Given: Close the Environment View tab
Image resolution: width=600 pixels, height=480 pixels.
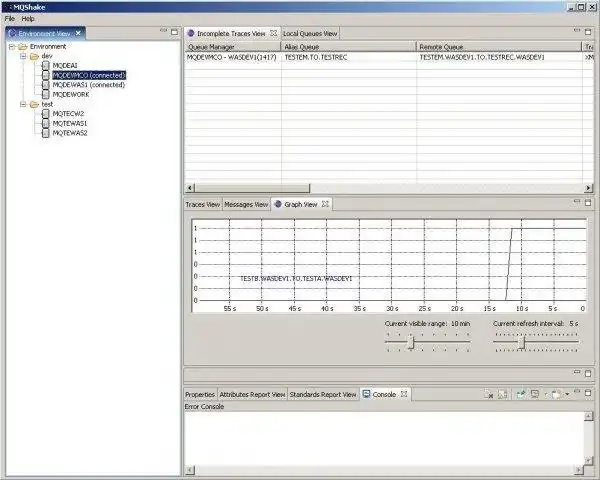Looking at the screenshot, I should [x=78, y=33].
